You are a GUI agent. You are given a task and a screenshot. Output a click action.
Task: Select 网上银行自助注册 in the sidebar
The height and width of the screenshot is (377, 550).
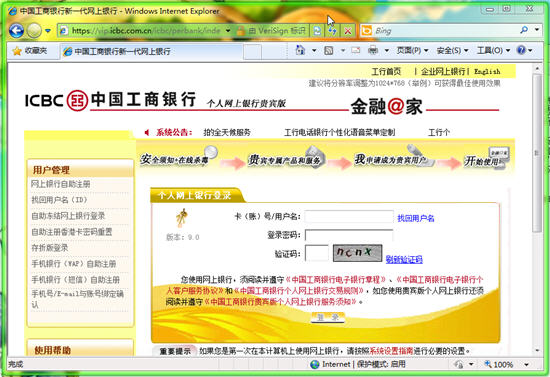pyautogui.click(x=61, y=184)
